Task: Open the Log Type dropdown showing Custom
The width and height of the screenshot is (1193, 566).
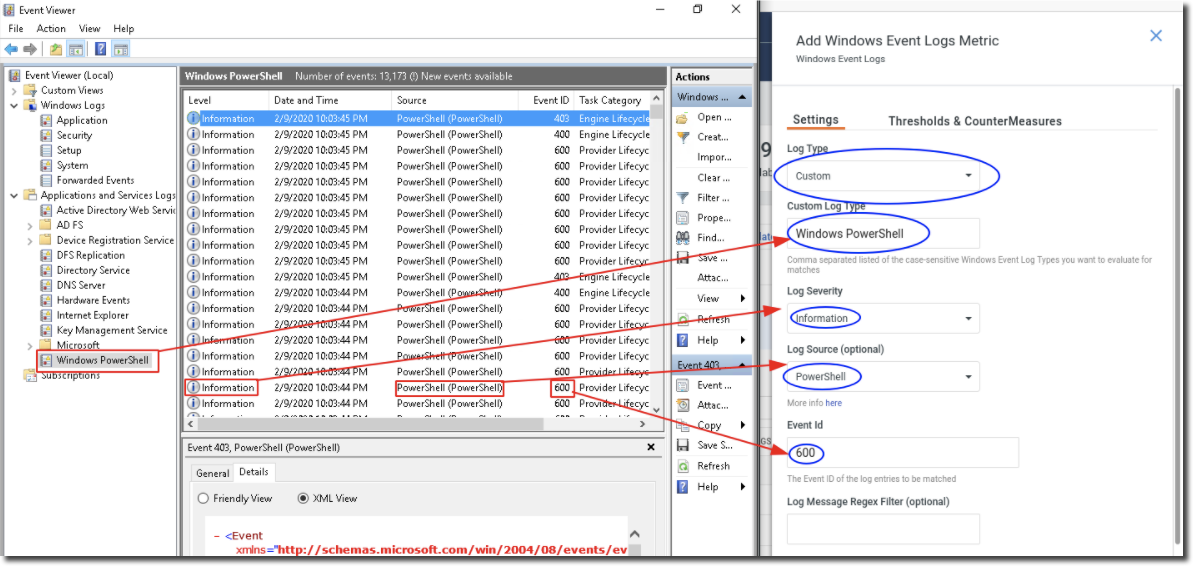Action: click(883, 176)
